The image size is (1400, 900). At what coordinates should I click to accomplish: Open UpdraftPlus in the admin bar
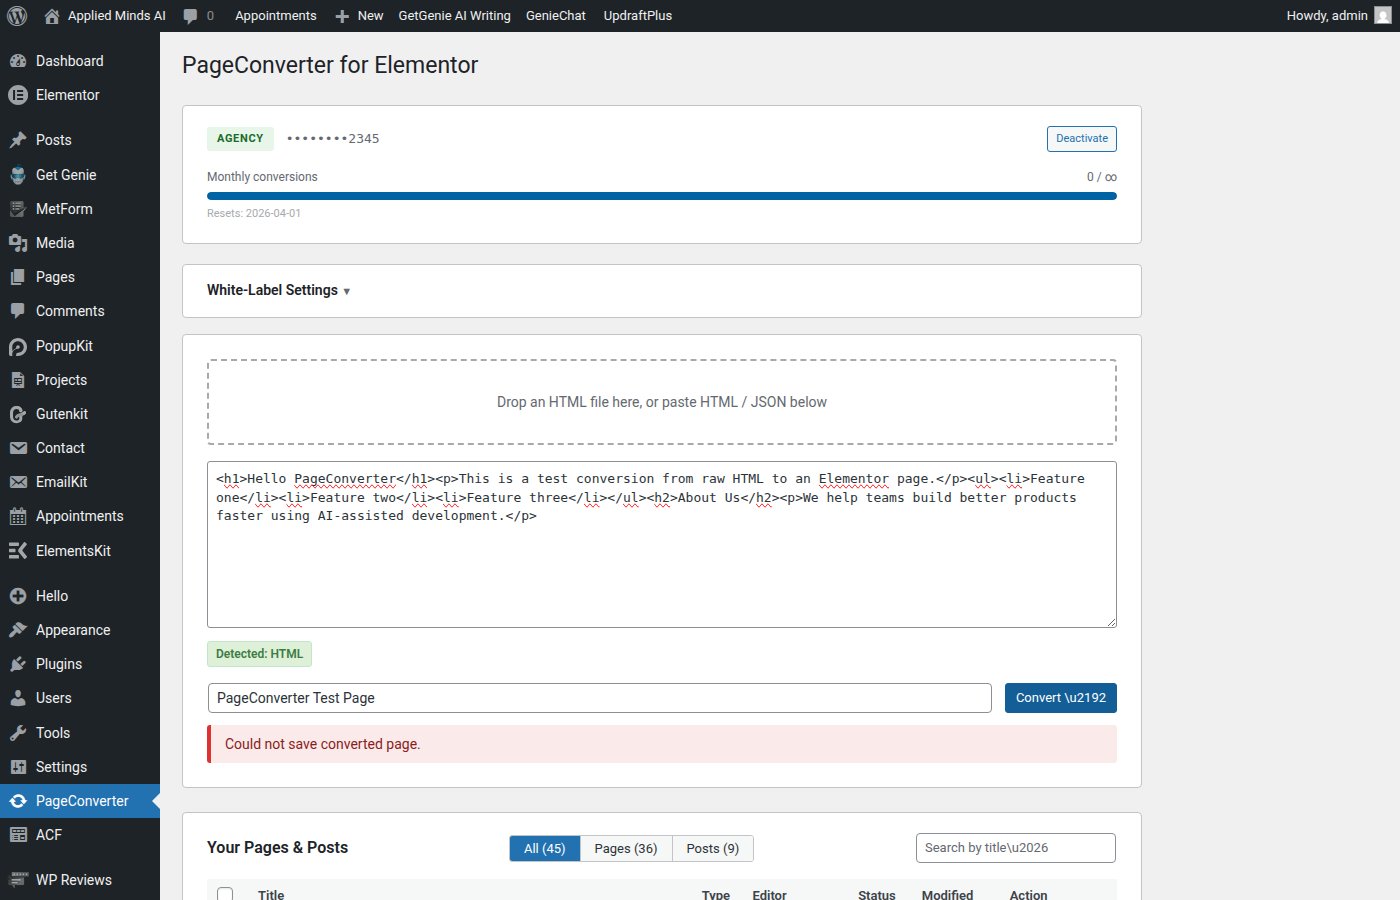pos(638,16)
